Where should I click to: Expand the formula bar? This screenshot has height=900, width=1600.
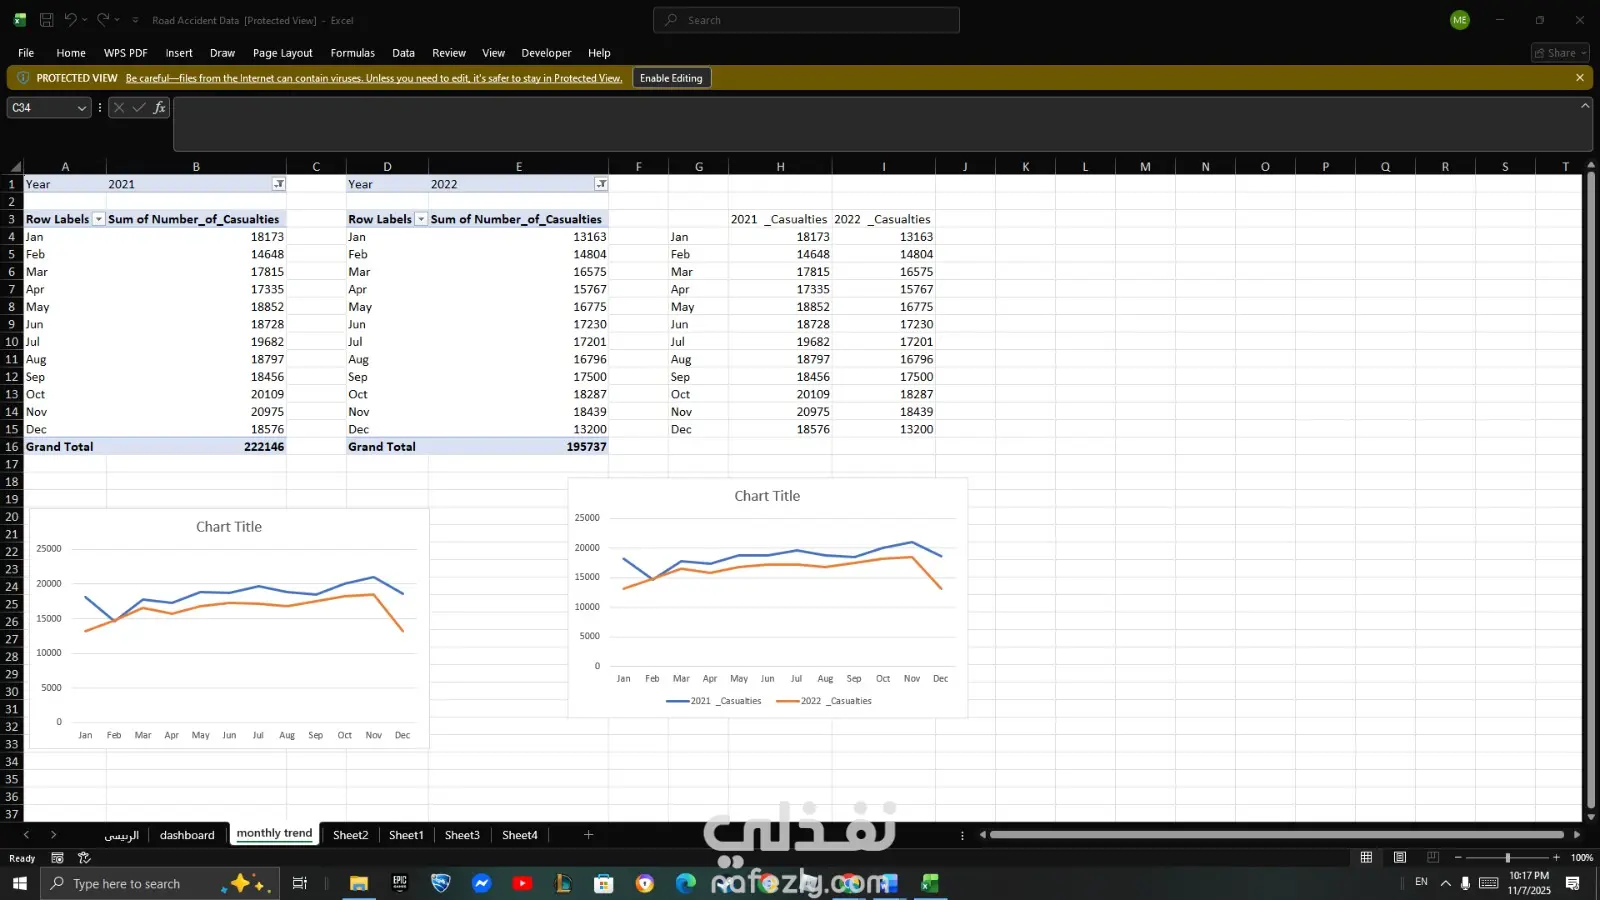[1585, 105]
